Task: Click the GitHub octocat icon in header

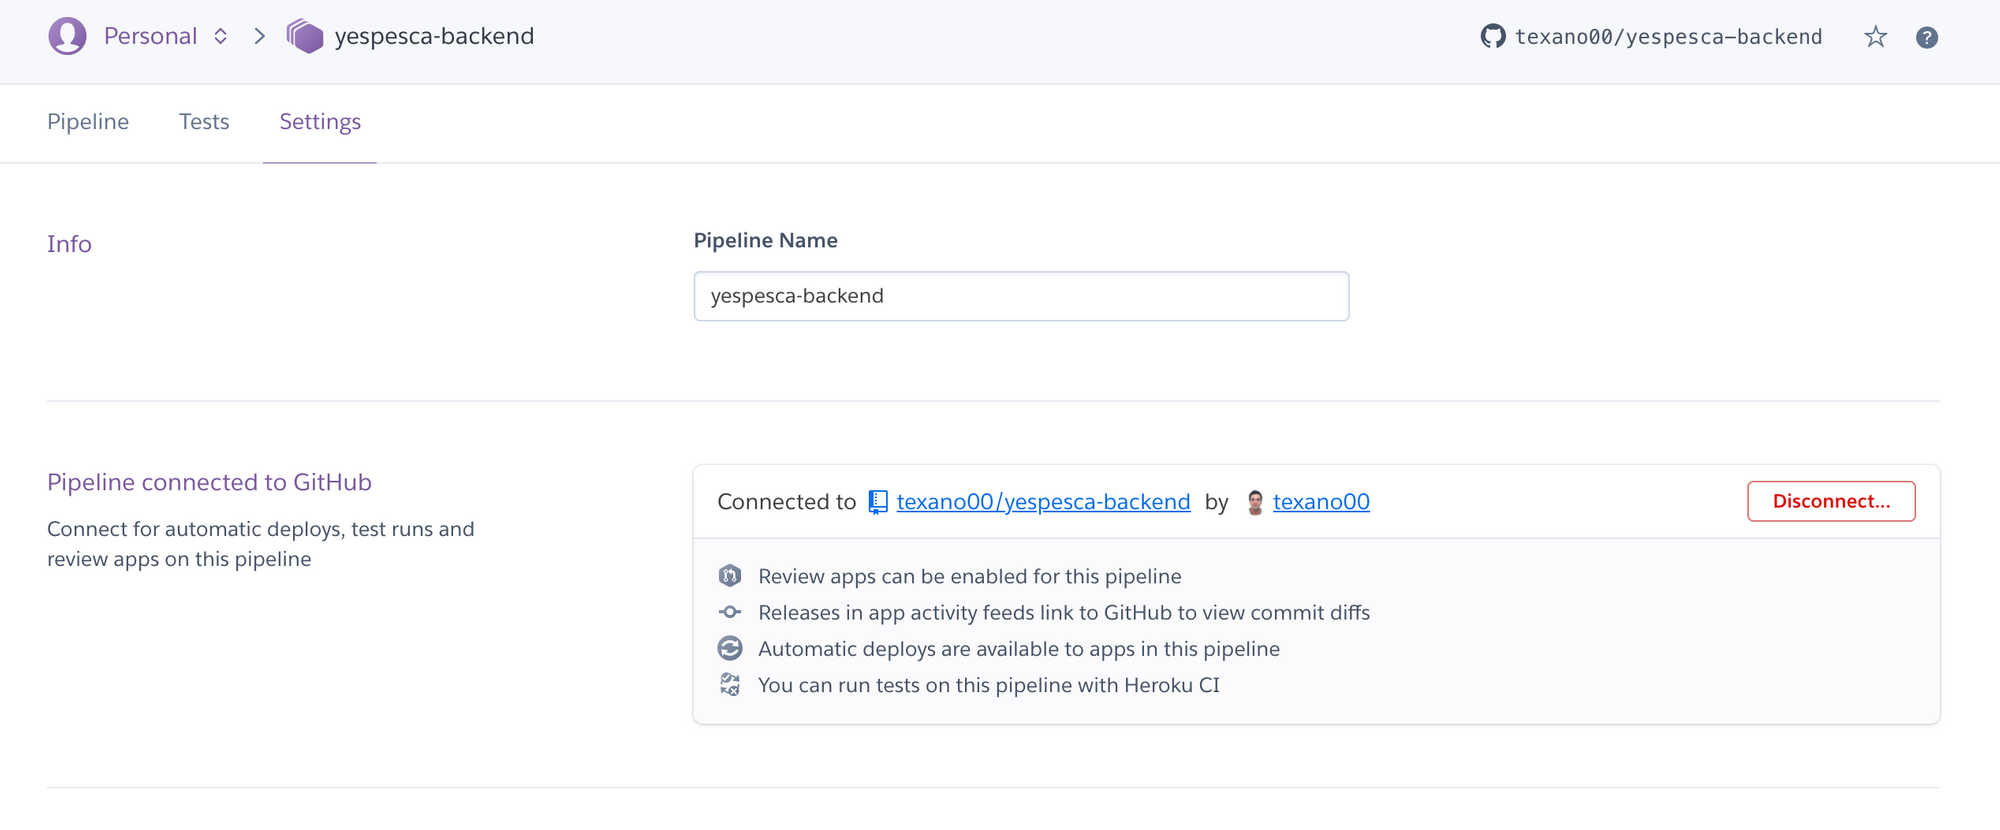Action: coord(1493,37)
